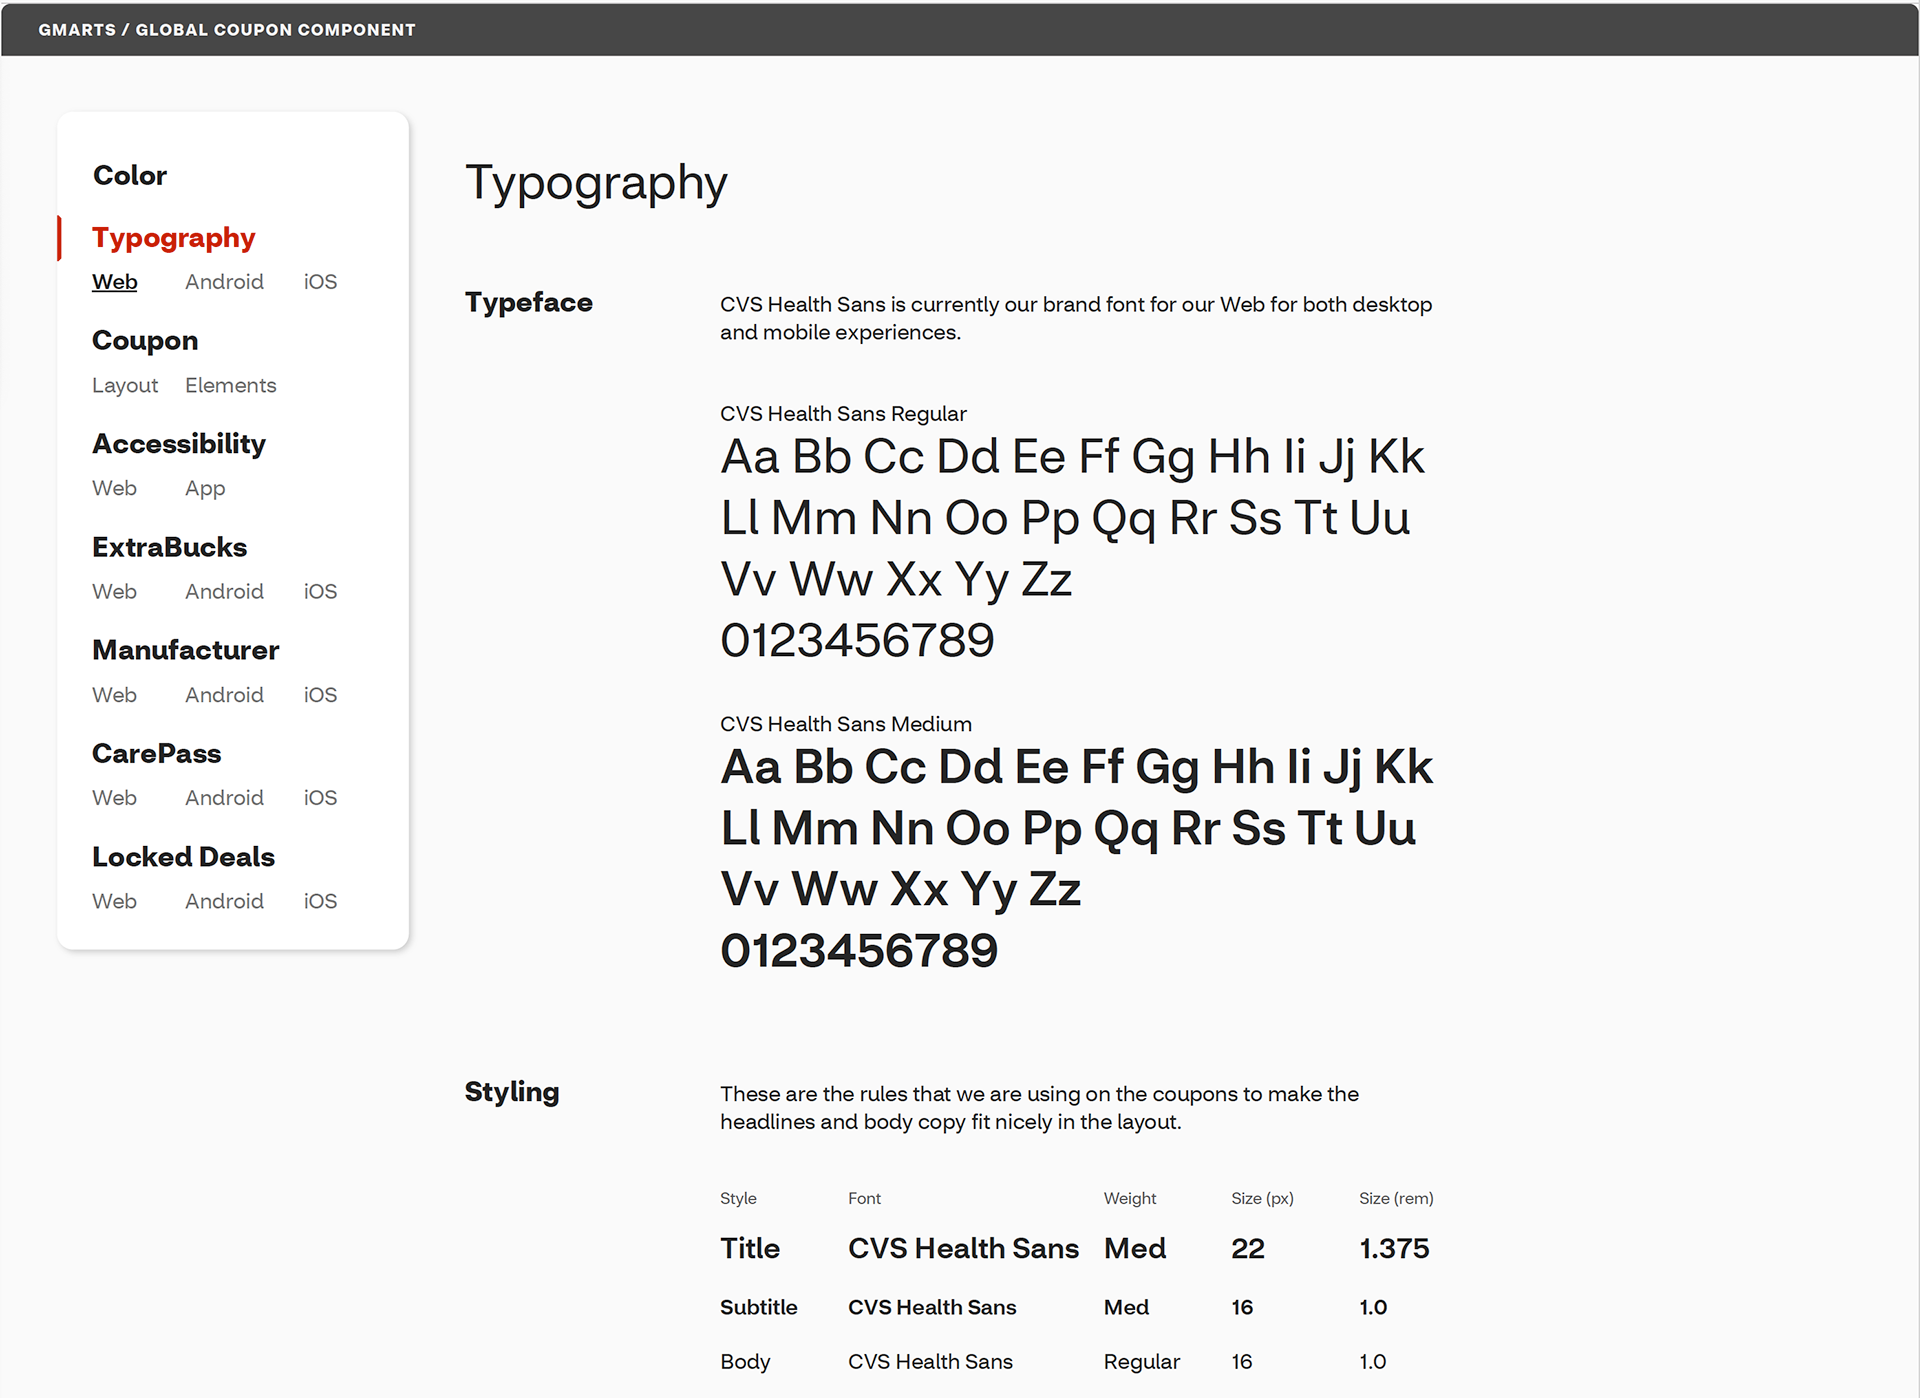The image size is (1920, 1398).
Task: Click the Web link under Typography
Action: tap(115, 282)
